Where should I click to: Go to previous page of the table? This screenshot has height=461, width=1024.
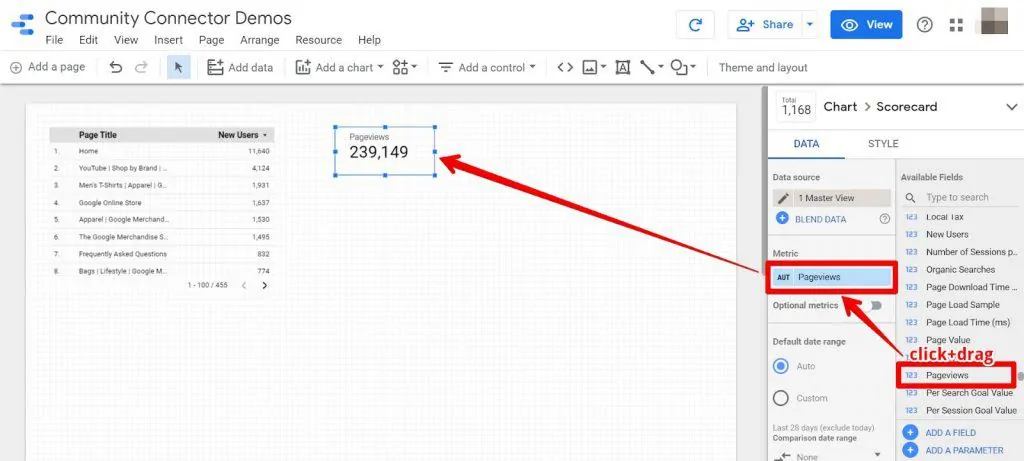tap(244, 285)
